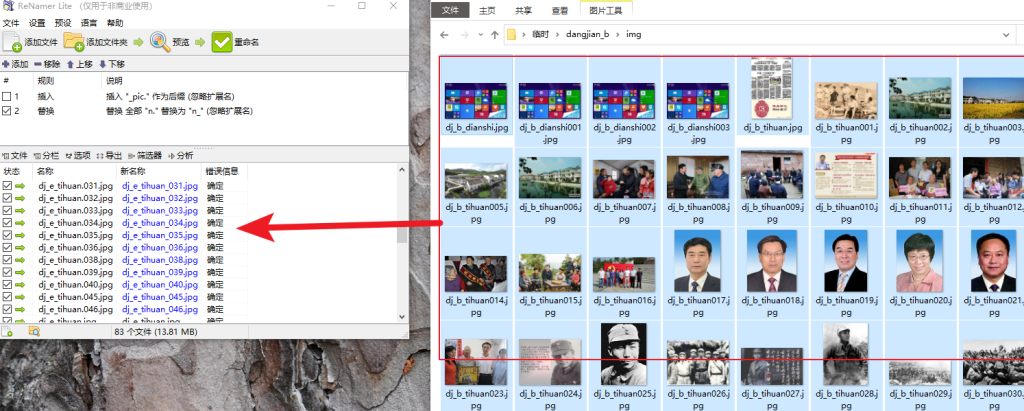Image resolution: width=1024 pixels, height=411 pixels.
Task: Expand the chevron after dangjian_b in path
Action: coord(616,34)
